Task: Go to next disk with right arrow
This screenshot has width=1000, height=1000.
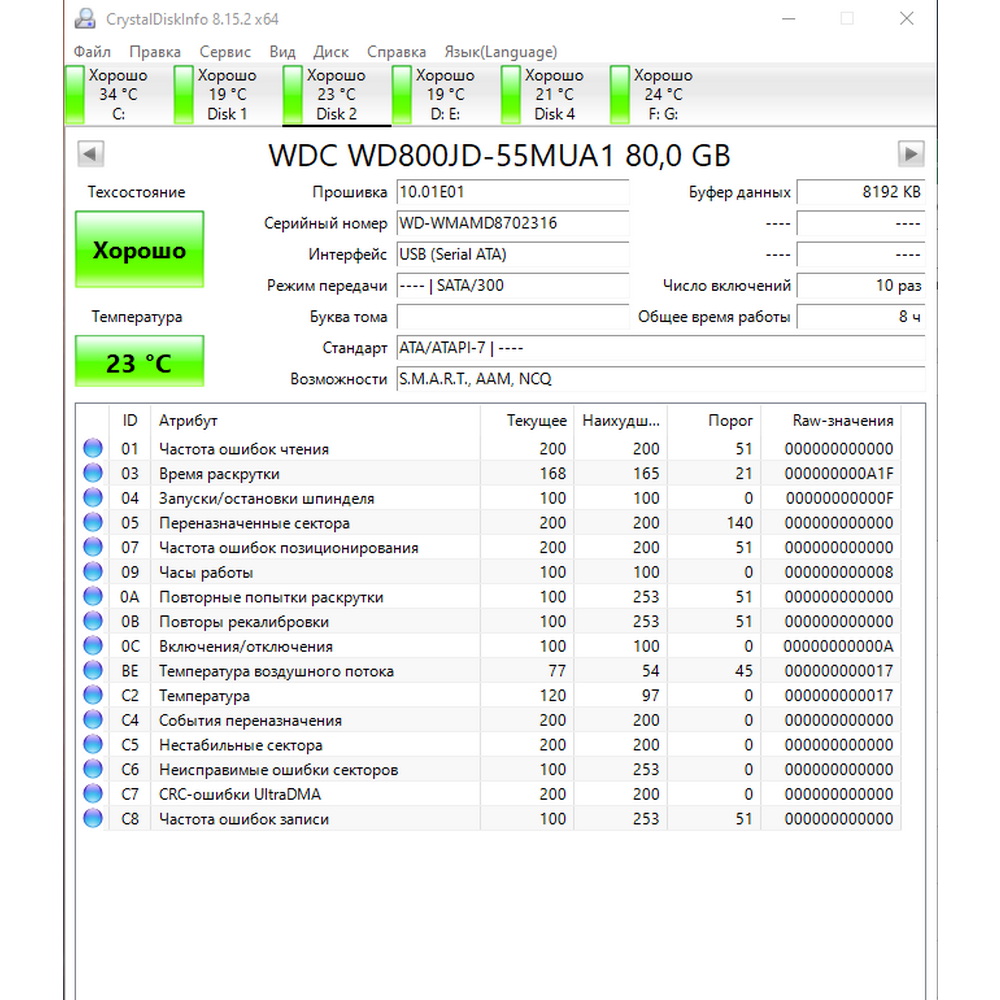Action: pos(910,154)
